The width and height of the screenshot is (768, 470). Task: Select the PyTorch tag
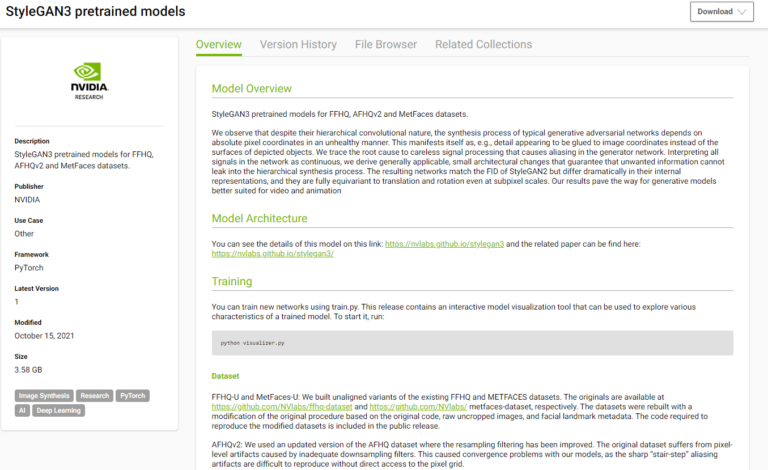click(x=132, y=396)
